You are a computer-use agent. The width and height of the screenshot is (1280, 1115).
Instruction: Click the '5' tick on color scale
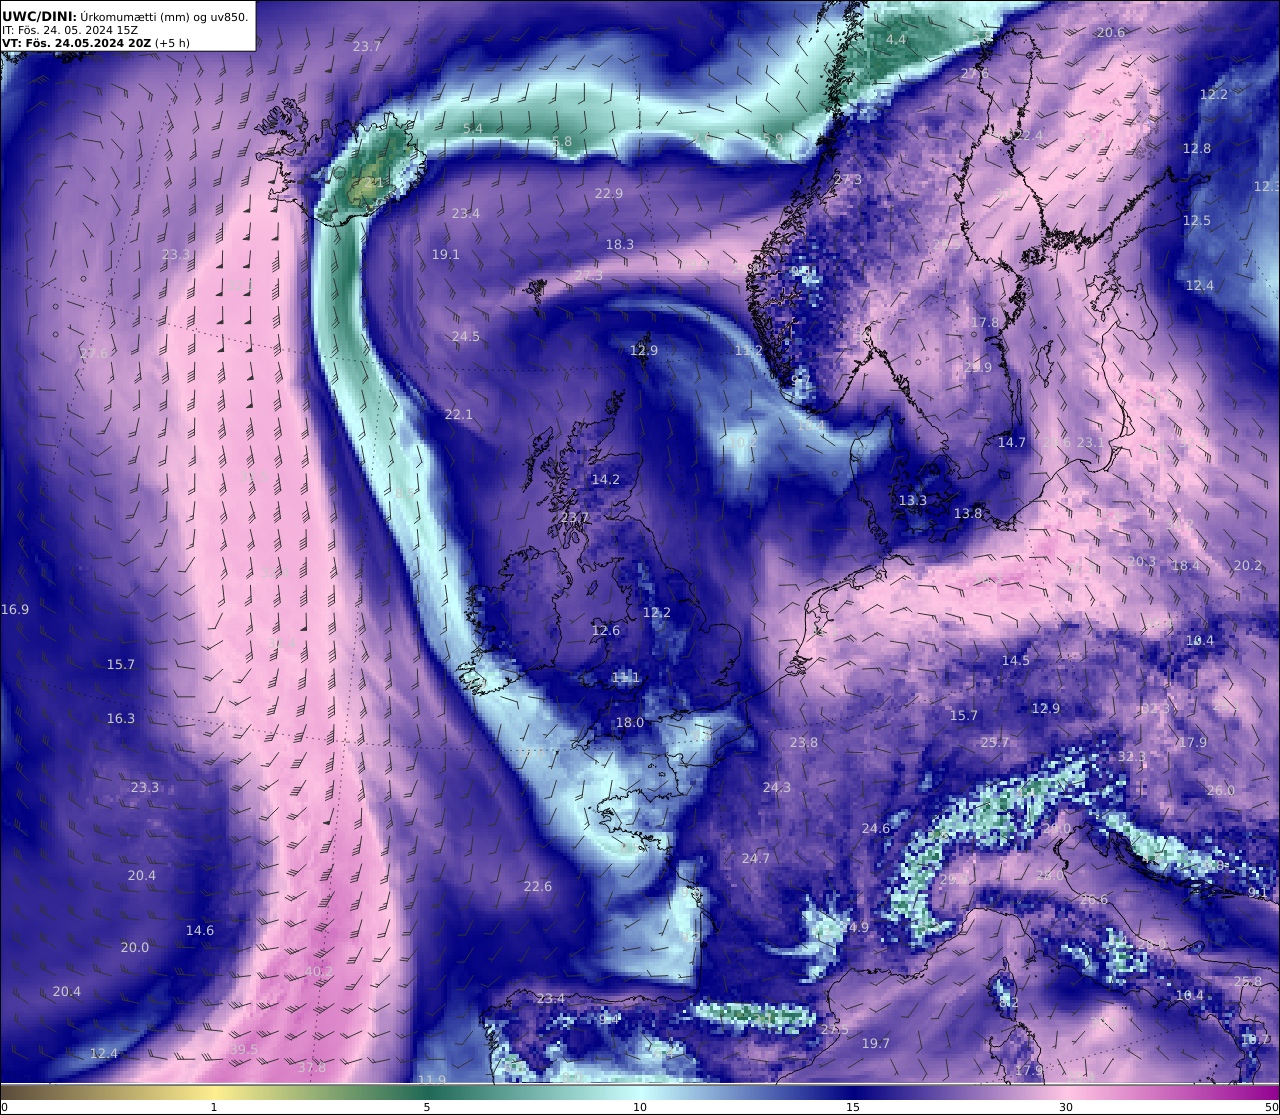pos(427,1107)
